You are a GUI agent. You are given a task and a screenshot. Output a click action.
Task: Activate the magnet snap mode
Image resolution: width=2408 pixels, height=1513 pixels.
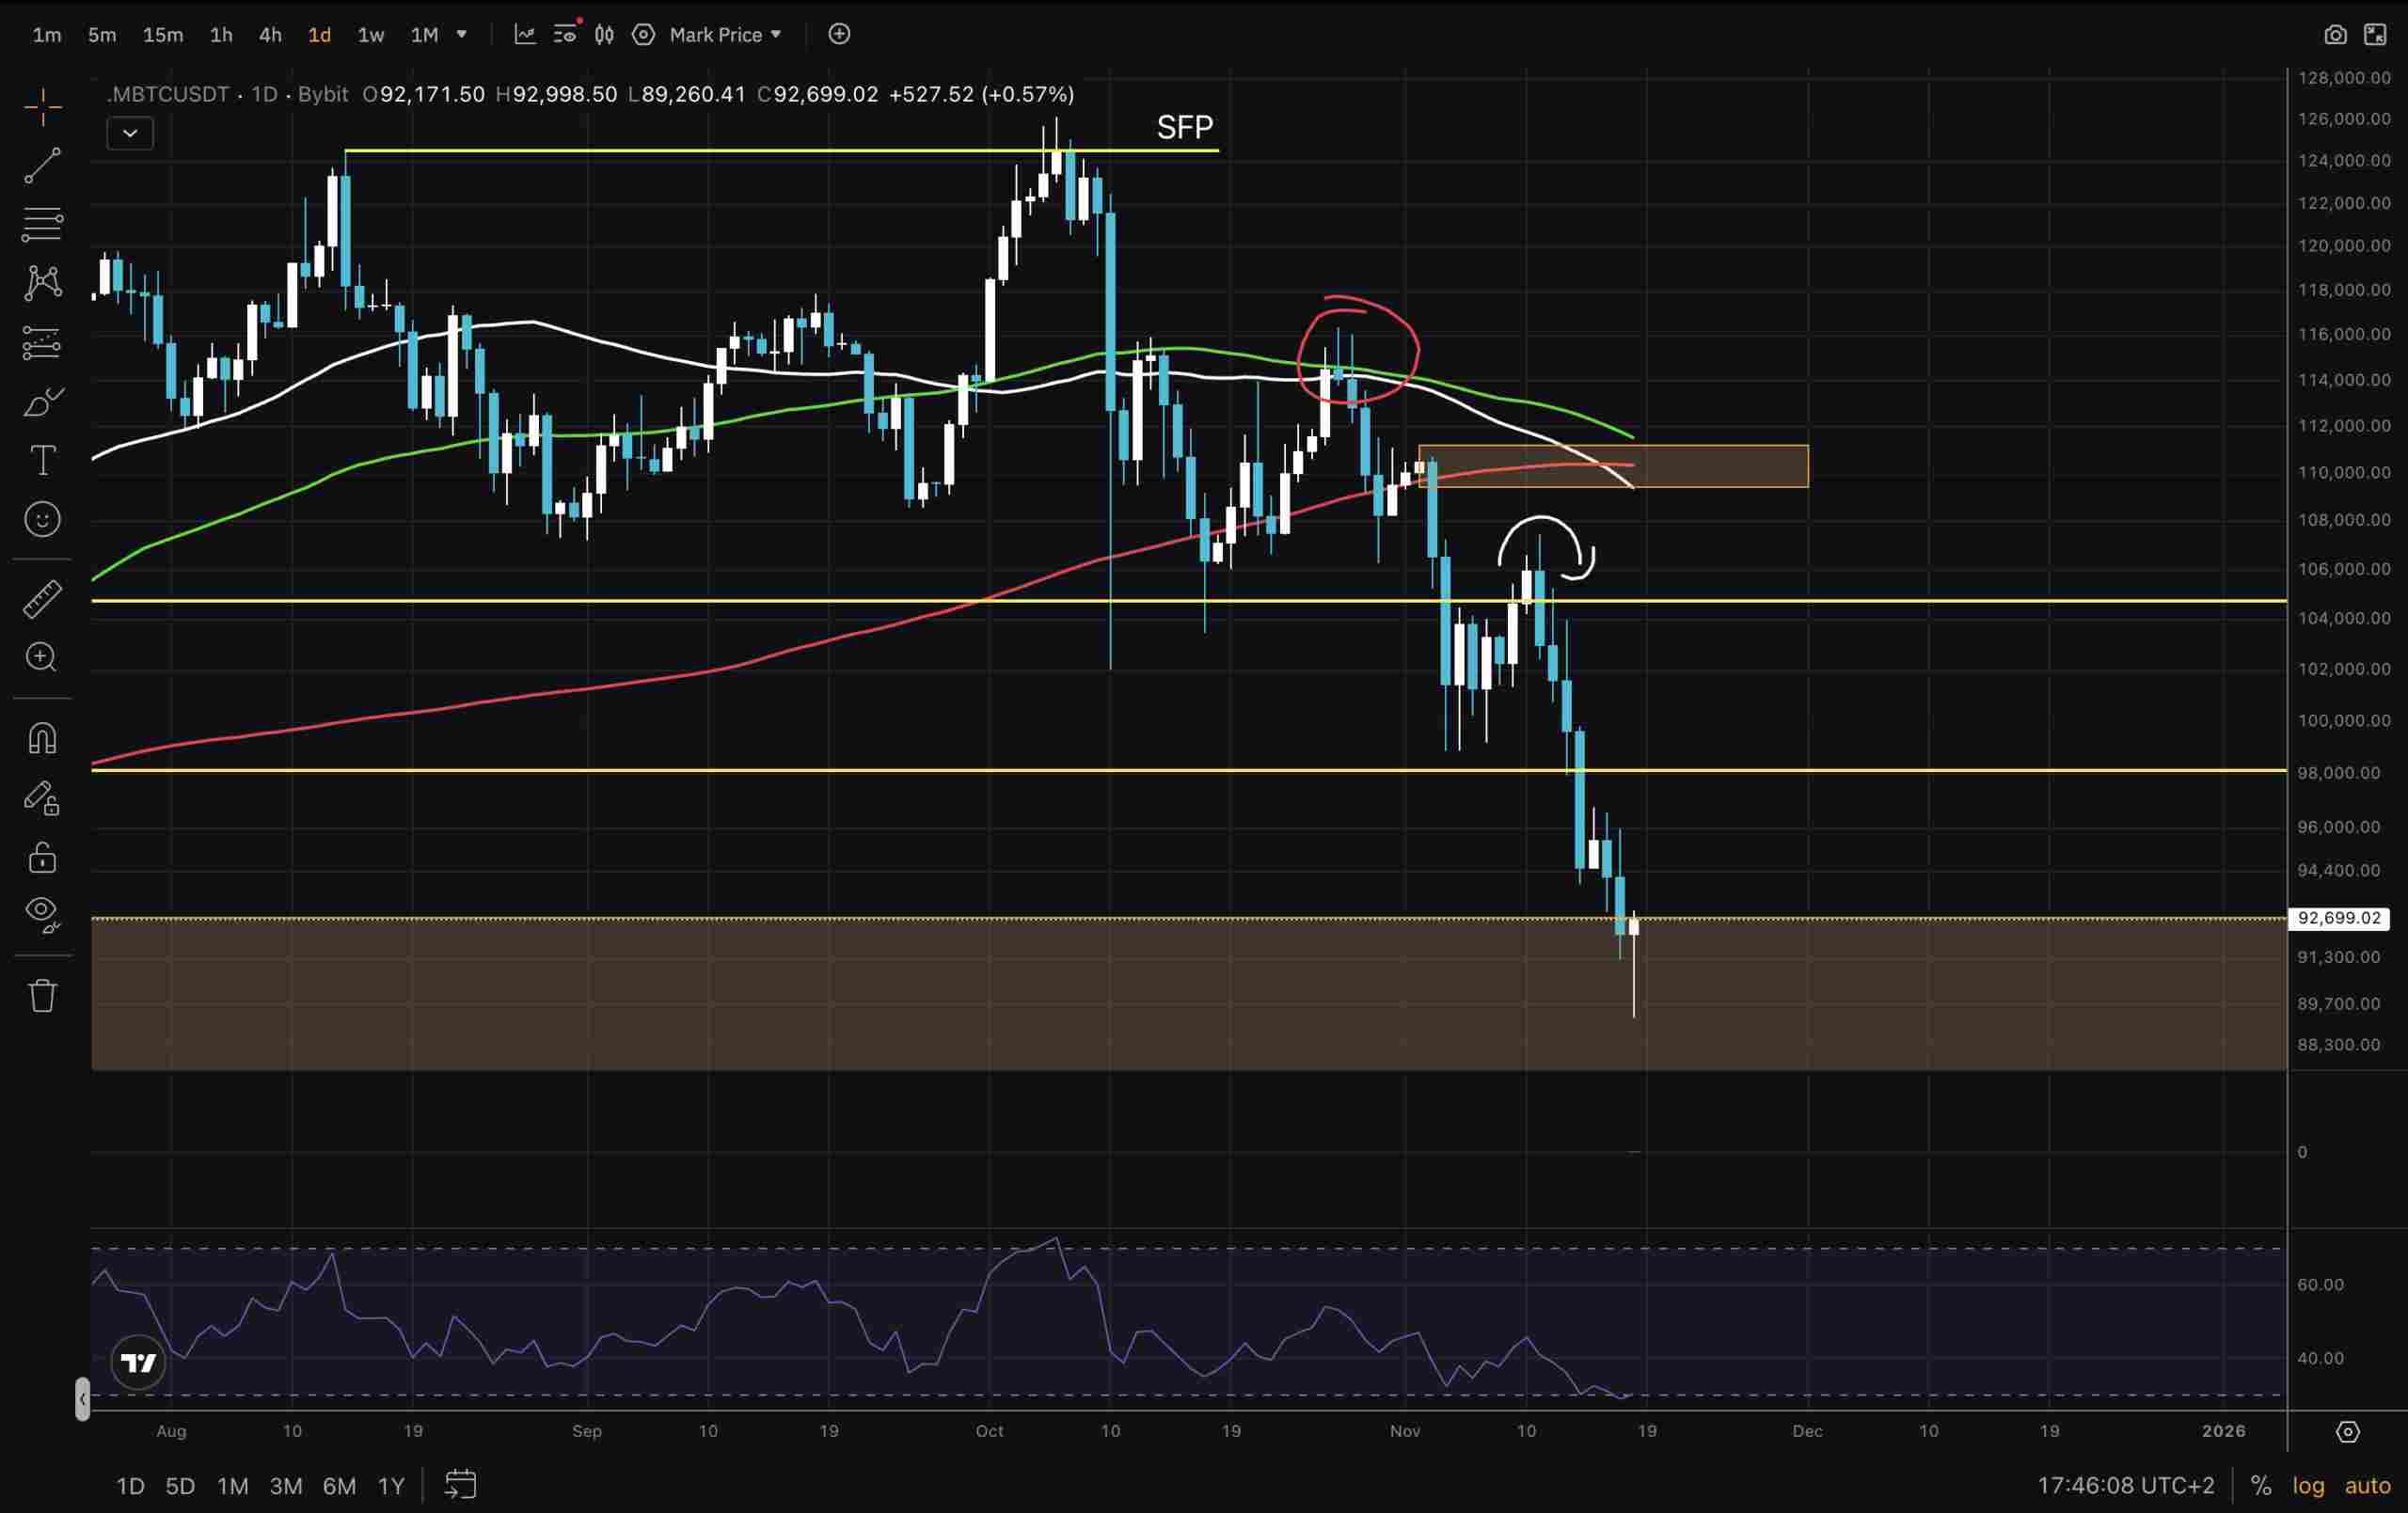coord(42,739)
